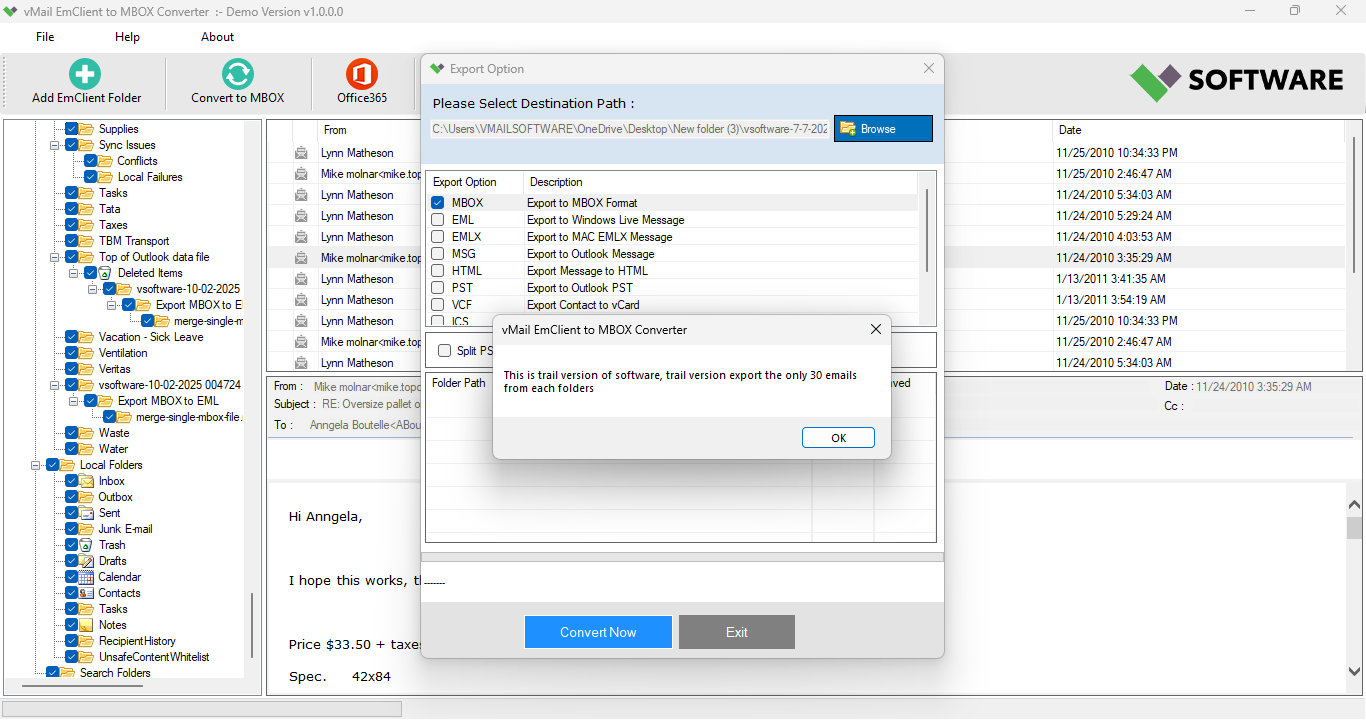Check the EML export option
Viewport: 1366px width, 720px height.
438,220
